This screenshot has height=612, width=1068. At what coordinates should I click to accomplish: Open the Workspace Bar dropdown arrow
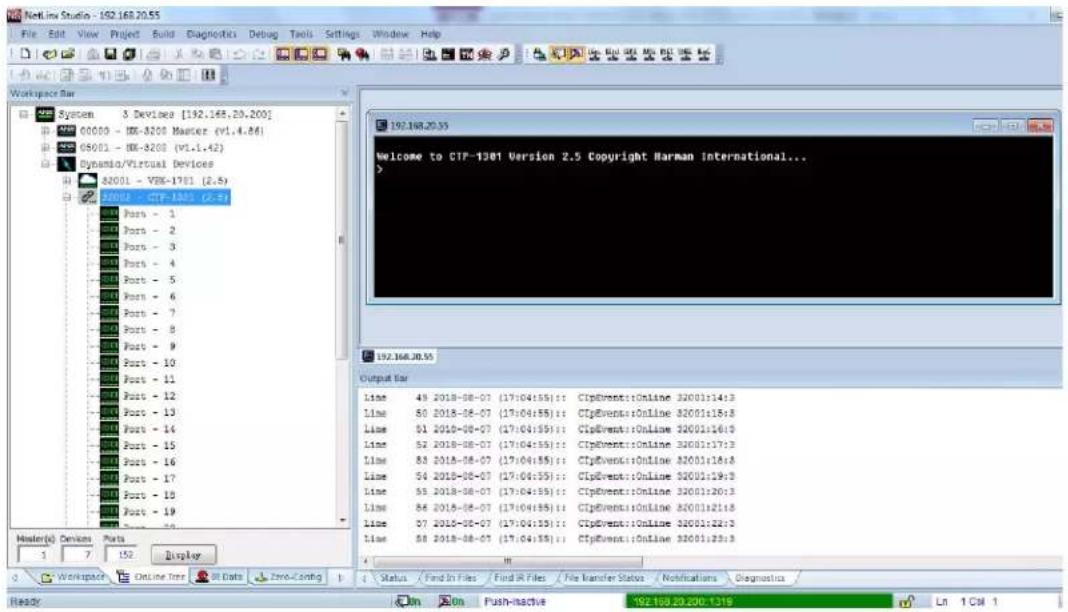point(344,93)
